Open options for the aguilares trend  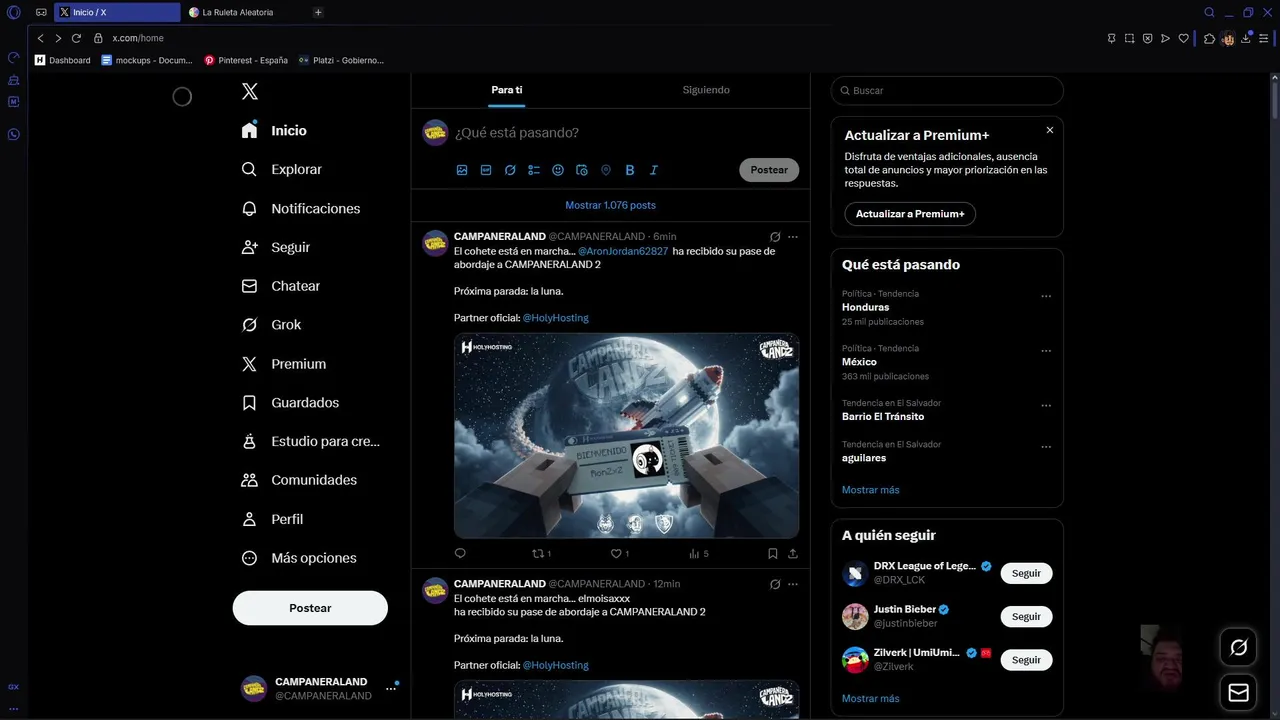[1046, 447]
